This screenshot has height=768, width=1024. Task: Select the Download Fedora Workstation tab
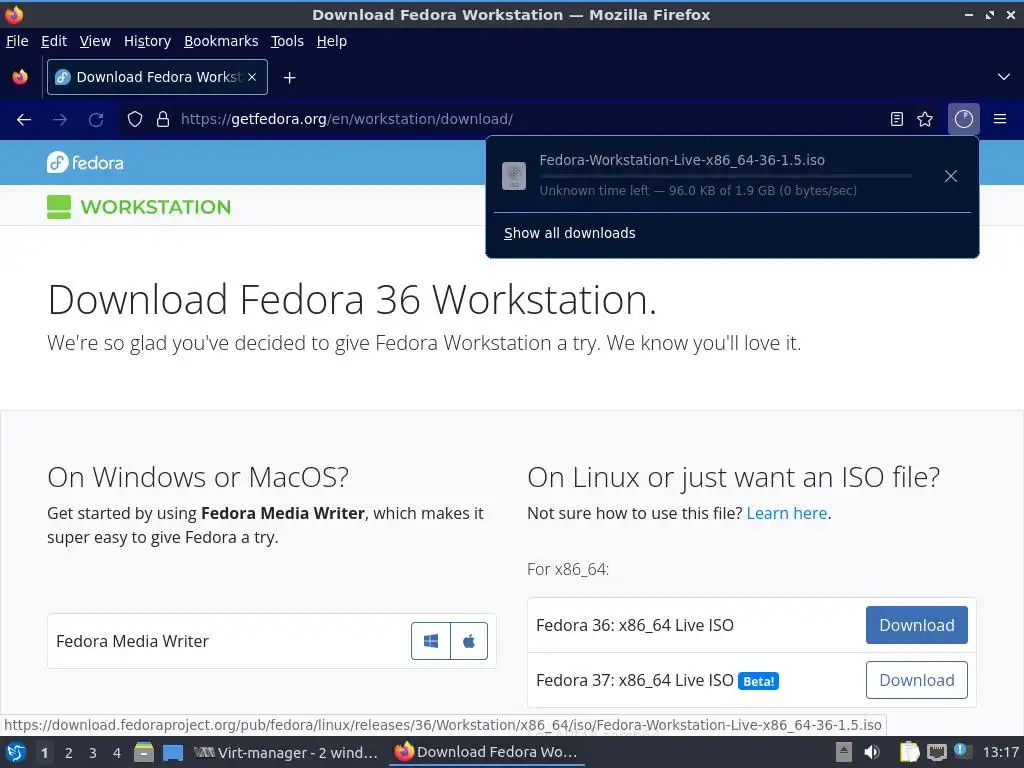point(157,77)
